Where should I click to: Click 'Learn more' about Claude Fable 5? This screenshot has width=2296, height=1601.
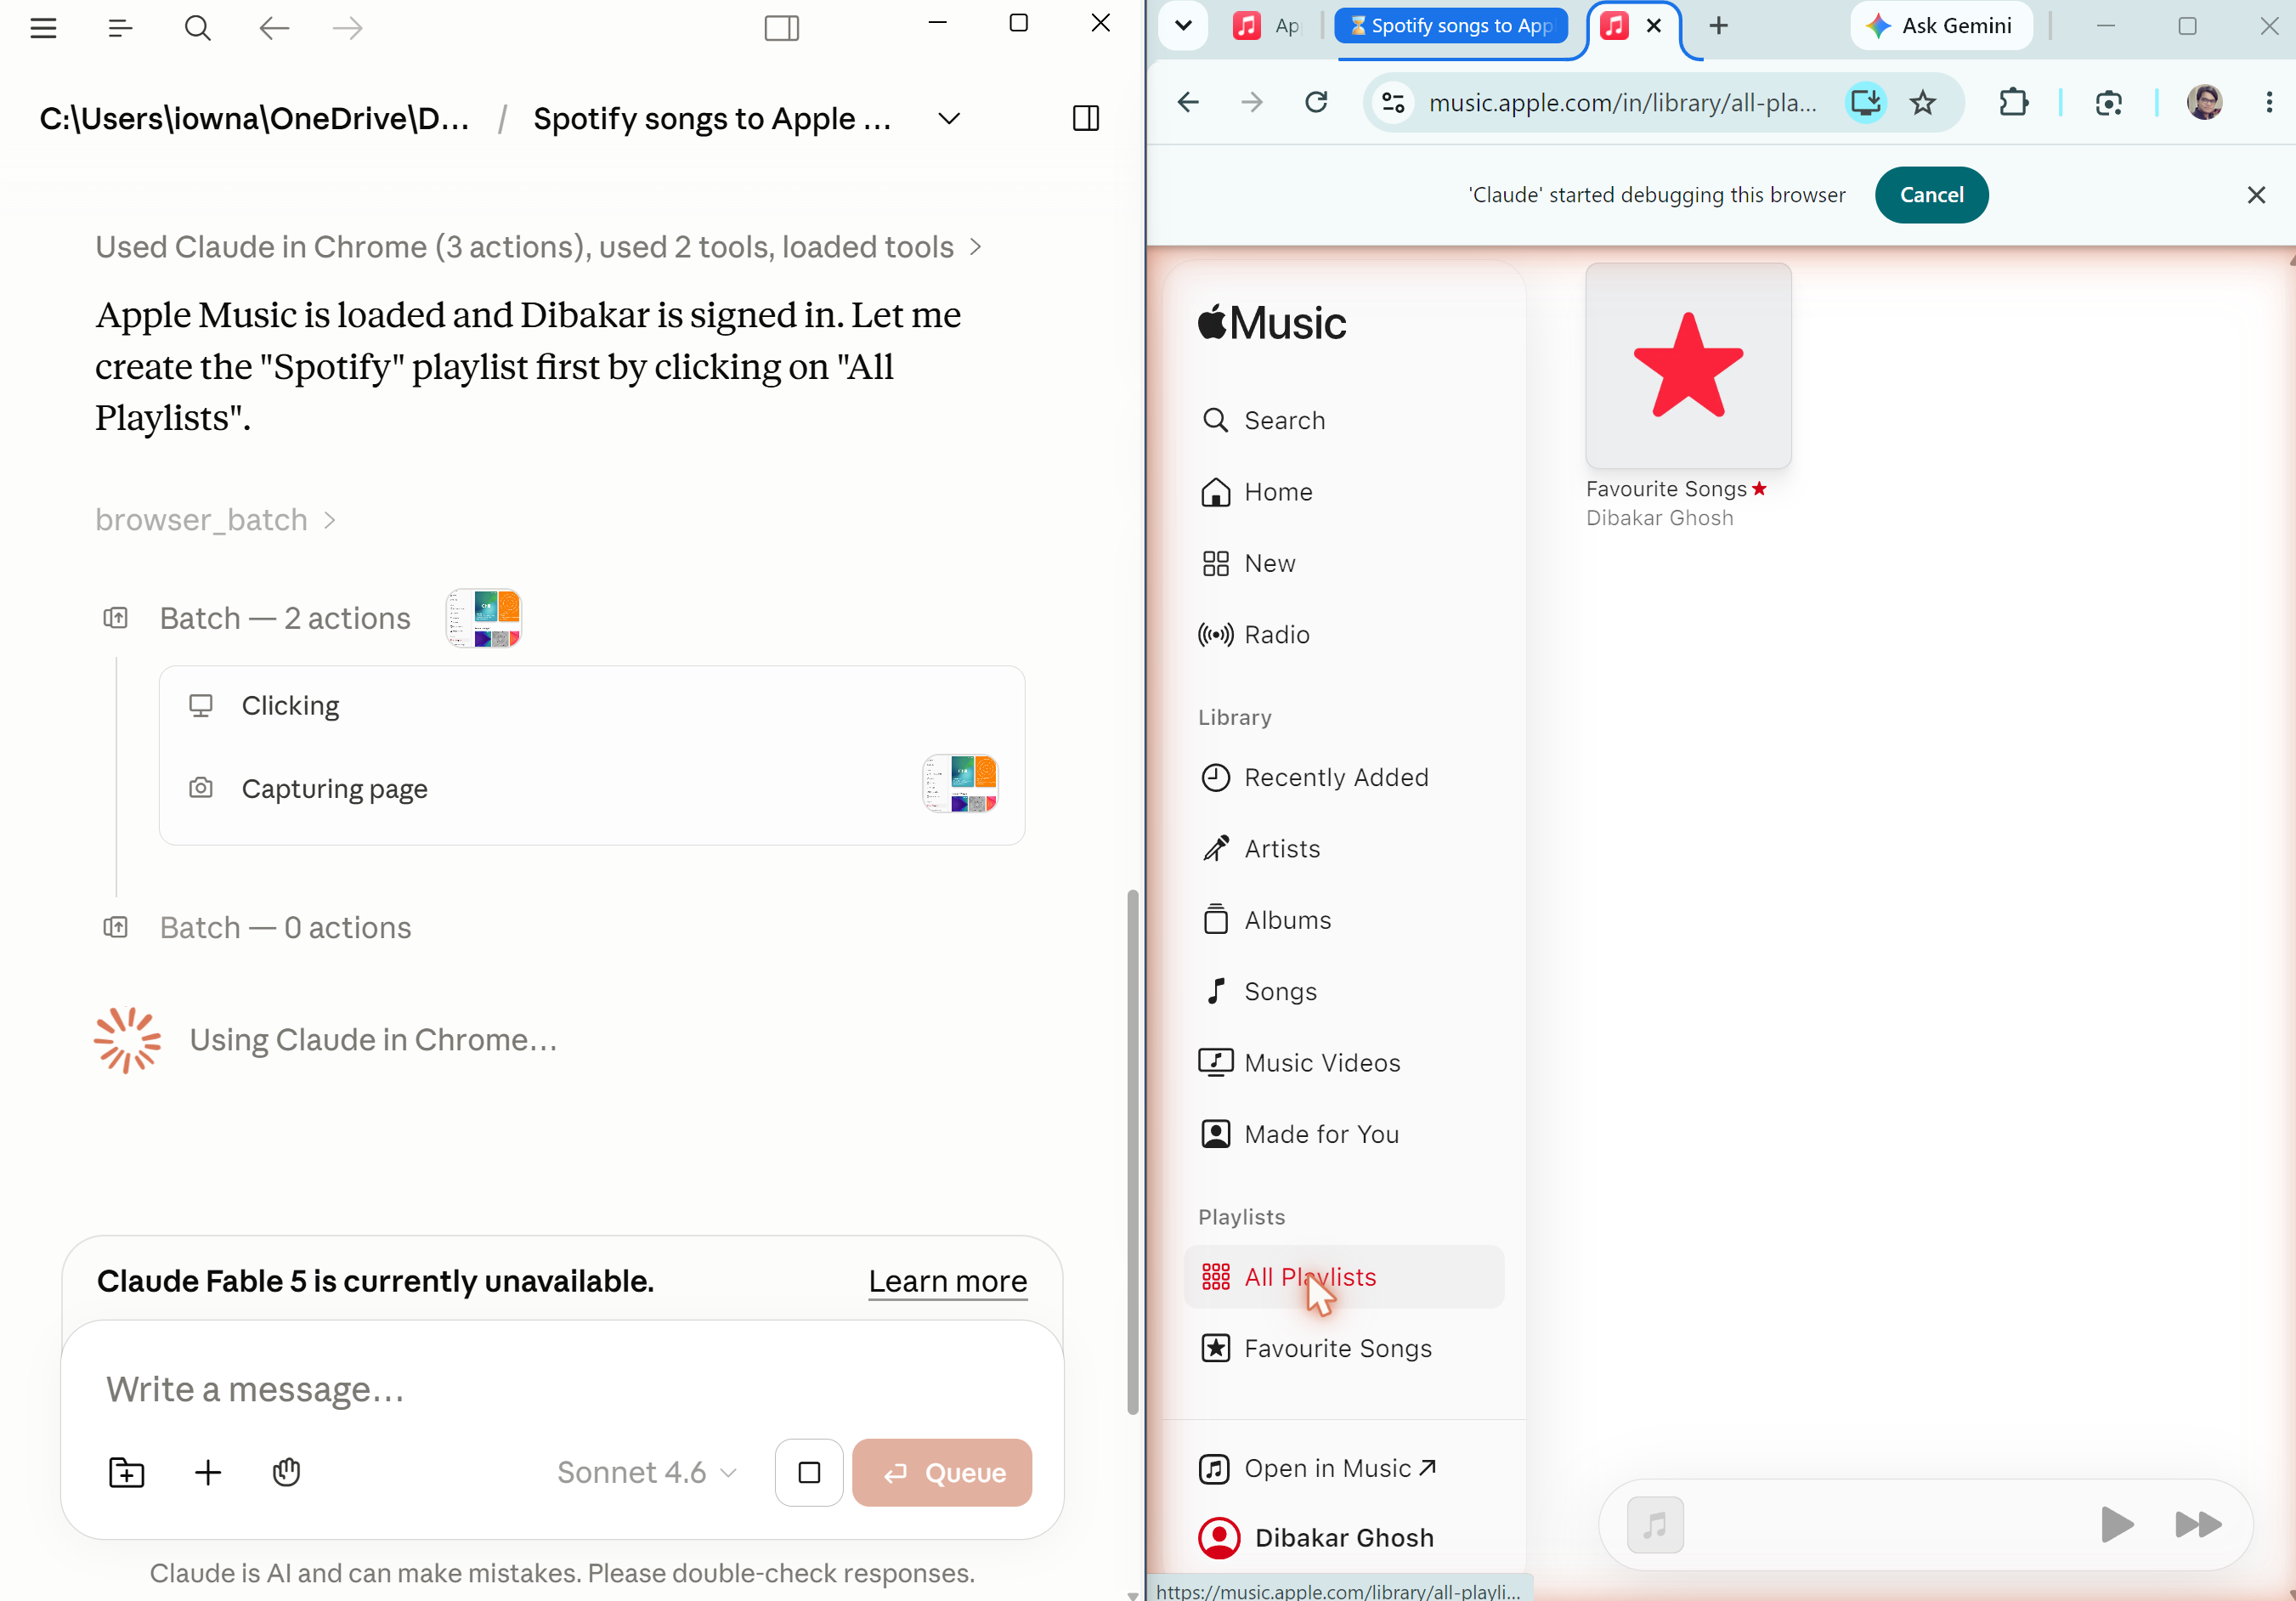point(947,1281)
